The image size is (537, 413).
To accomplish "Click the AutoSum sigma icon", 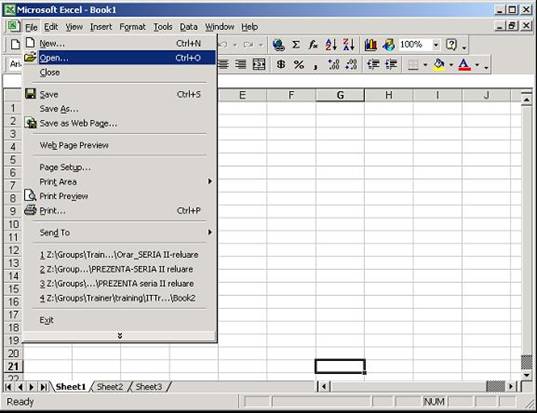I will (296, 45).
